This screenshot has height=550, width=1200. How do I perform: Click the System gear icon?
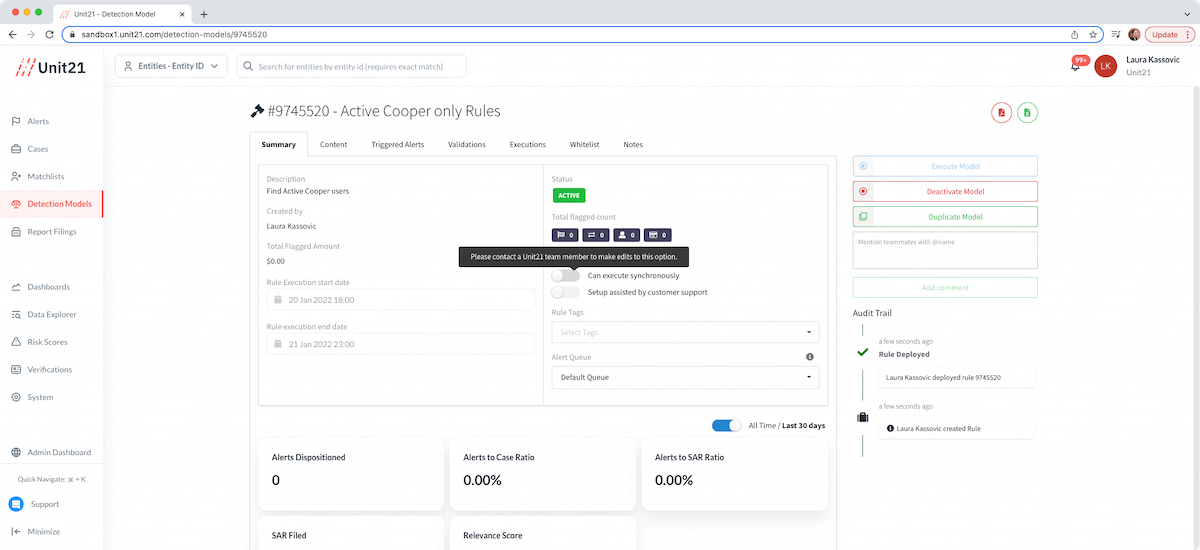click(x=16, y=397)
